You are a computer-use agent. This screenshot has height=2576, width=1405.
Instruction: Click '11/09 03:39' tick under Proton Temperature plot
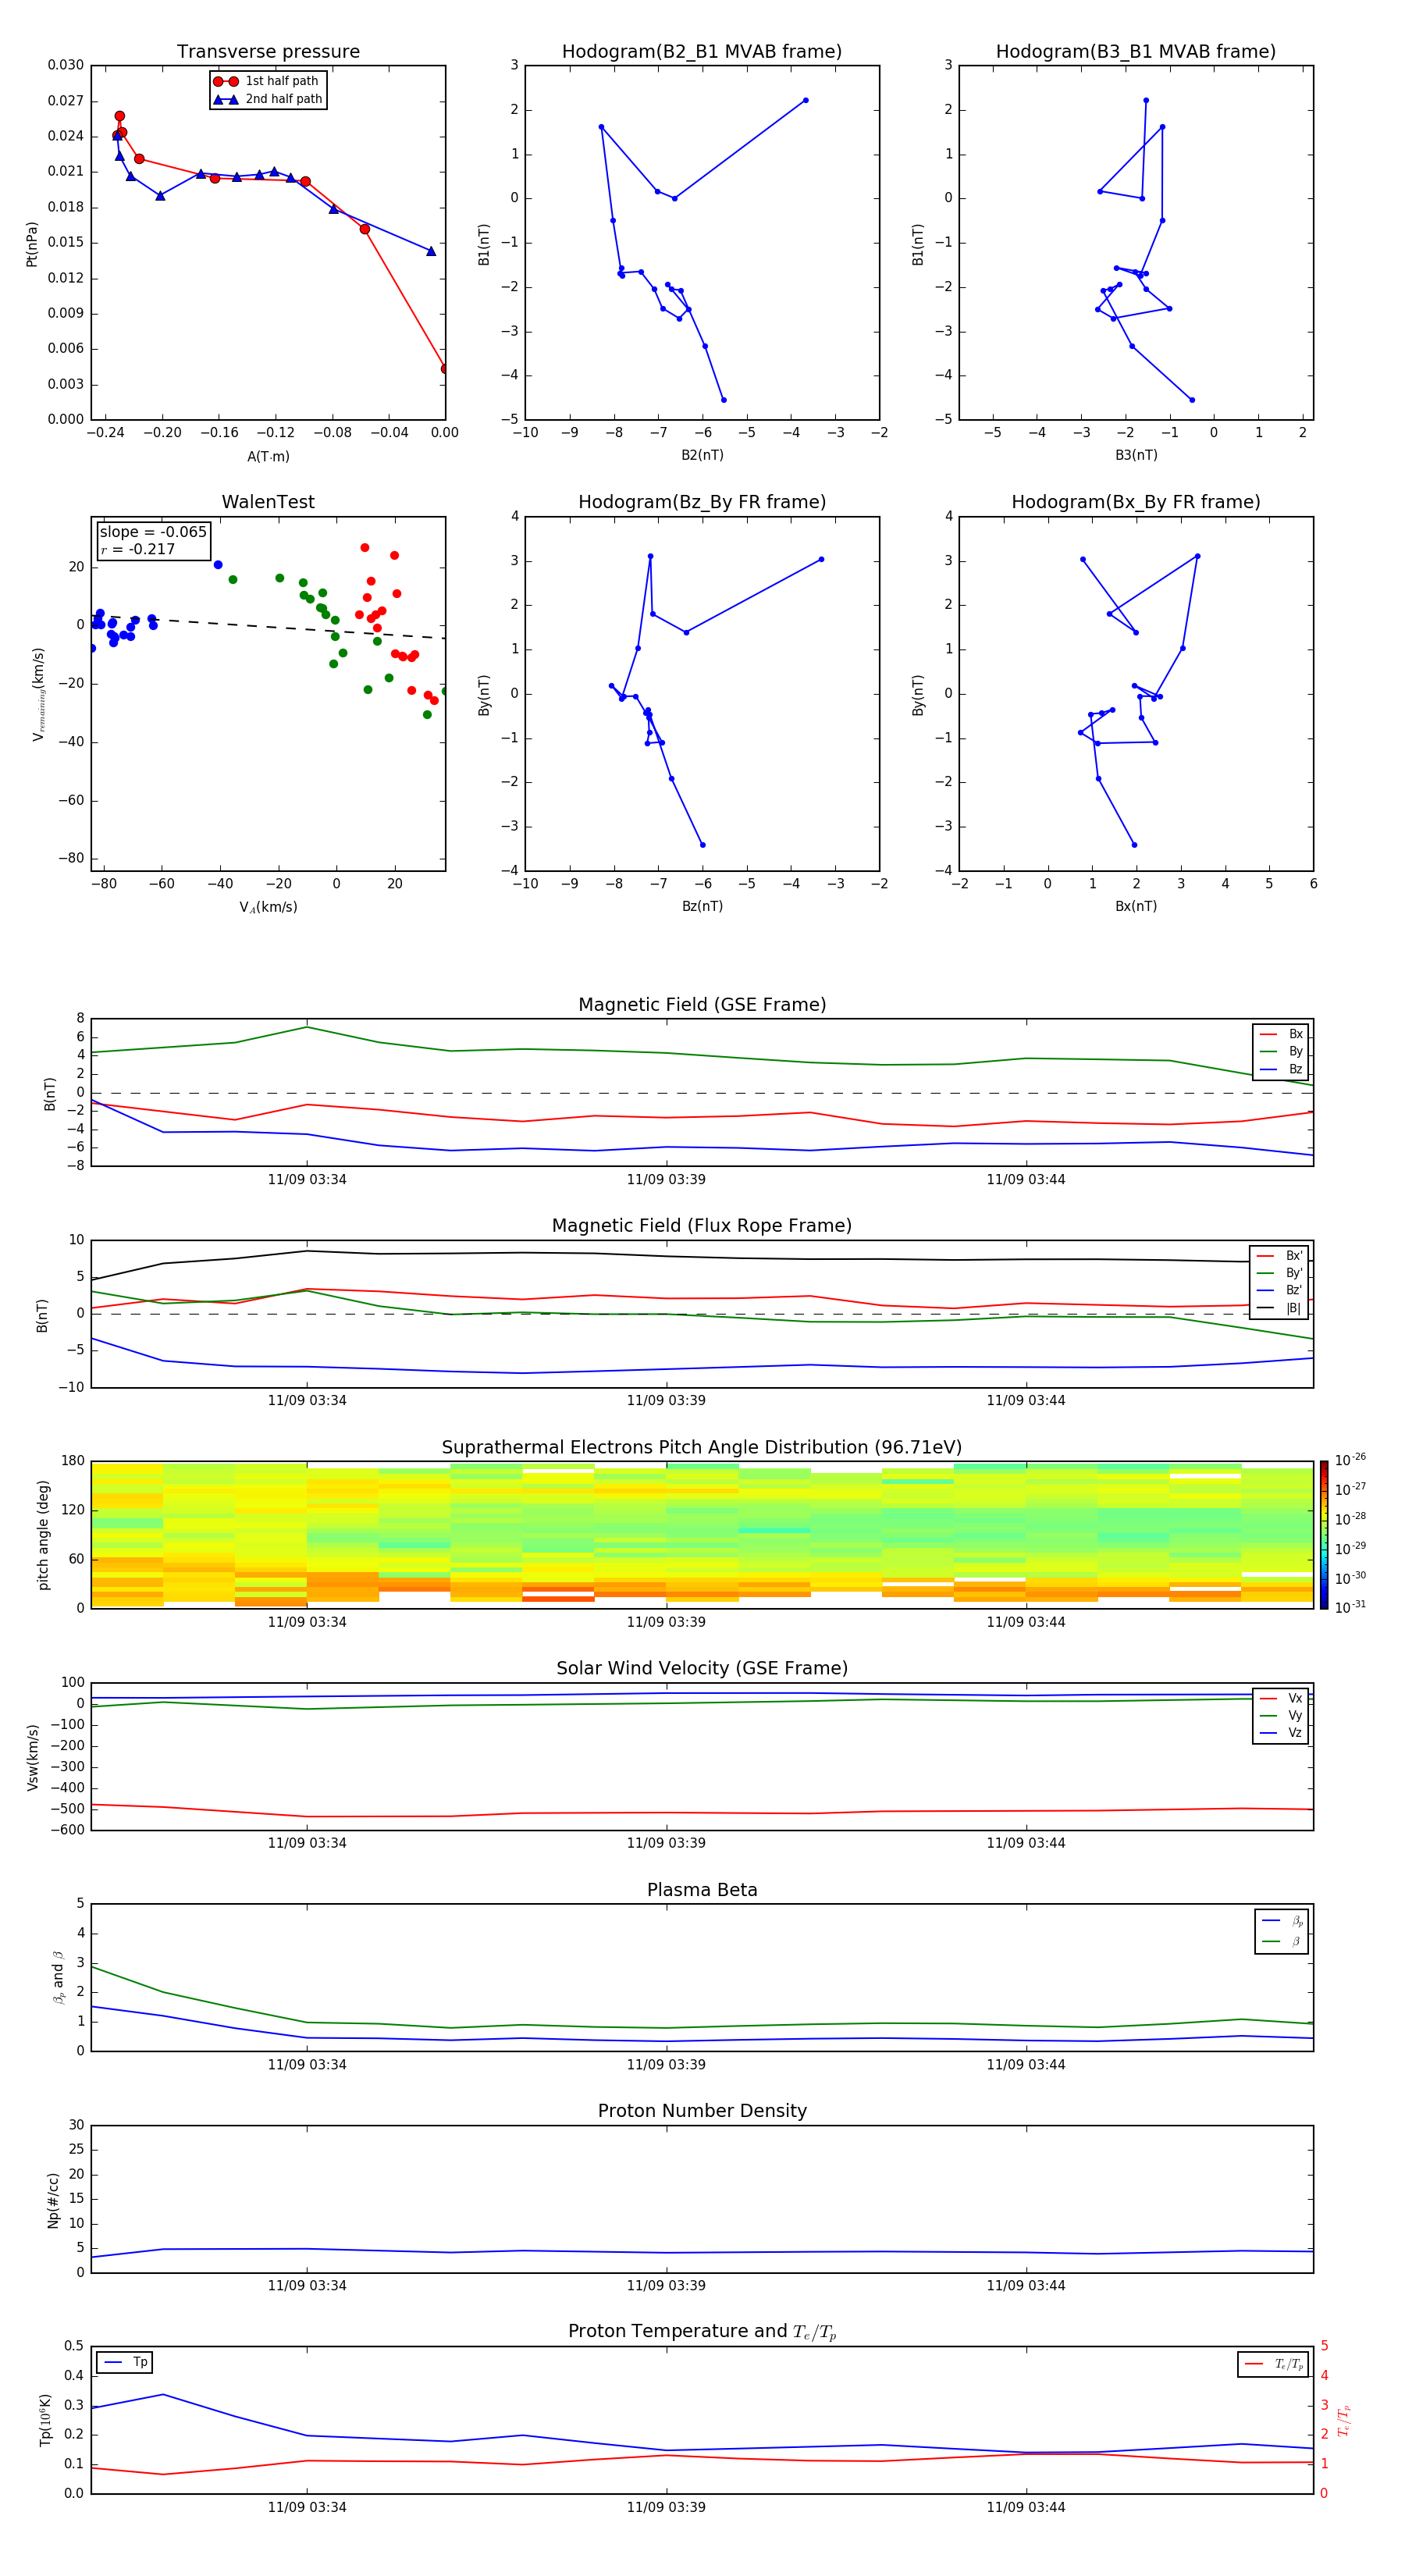pos(666,2508)
